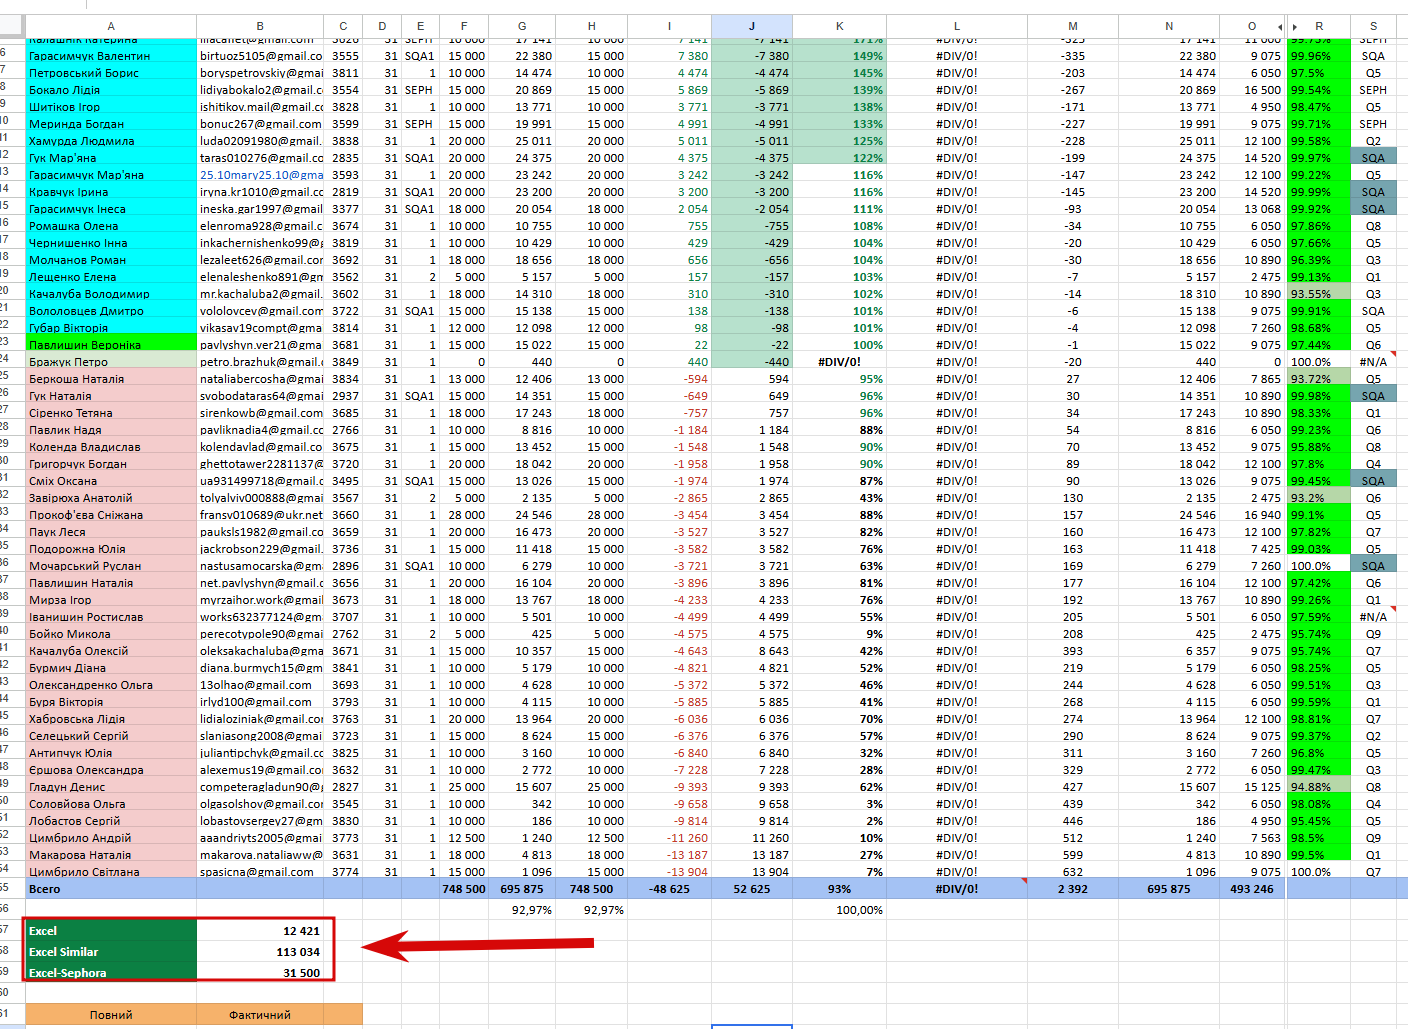Click the cell 'Іванишин Ростислав'

tap(111, 617)
